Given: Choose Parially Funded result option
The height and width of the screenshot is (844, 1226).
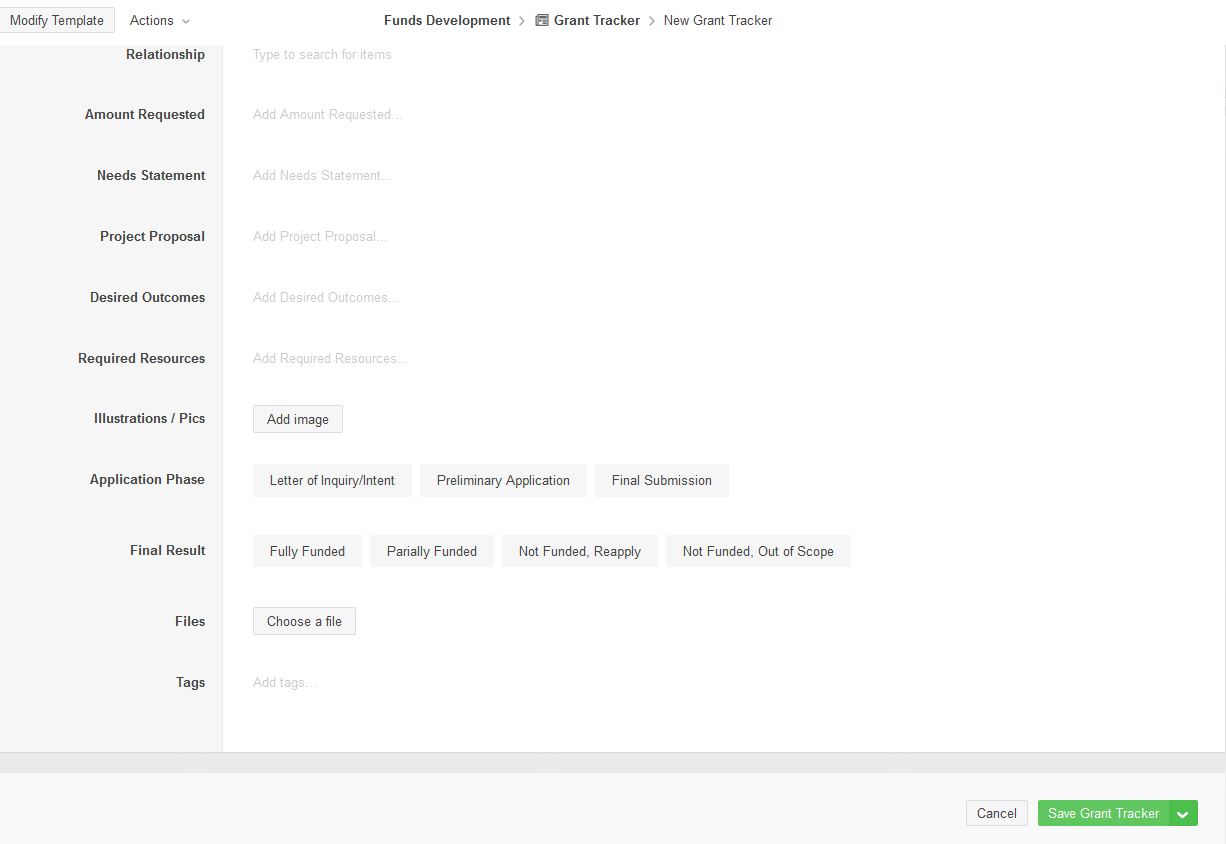Looking at the screenshot, I should [431, 552].
